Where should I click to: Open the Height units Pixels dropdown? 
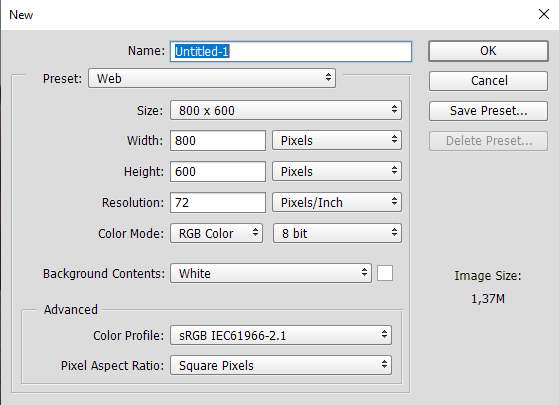337,171
